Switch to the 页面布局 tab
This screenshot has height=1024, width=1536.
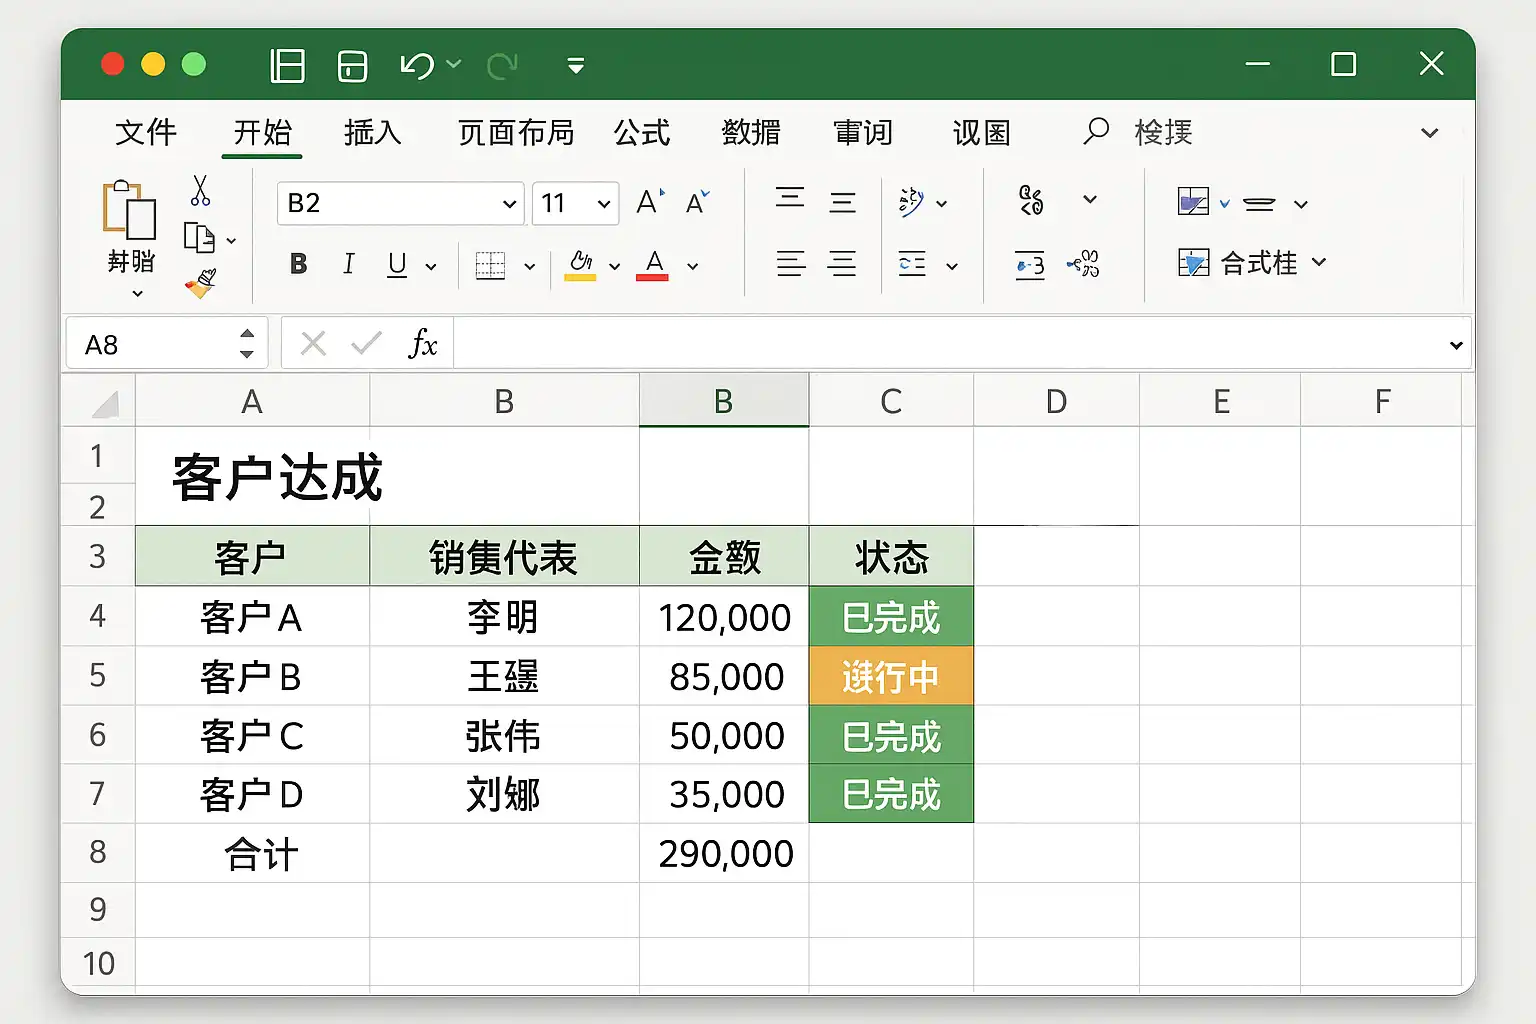pos(516,133)
